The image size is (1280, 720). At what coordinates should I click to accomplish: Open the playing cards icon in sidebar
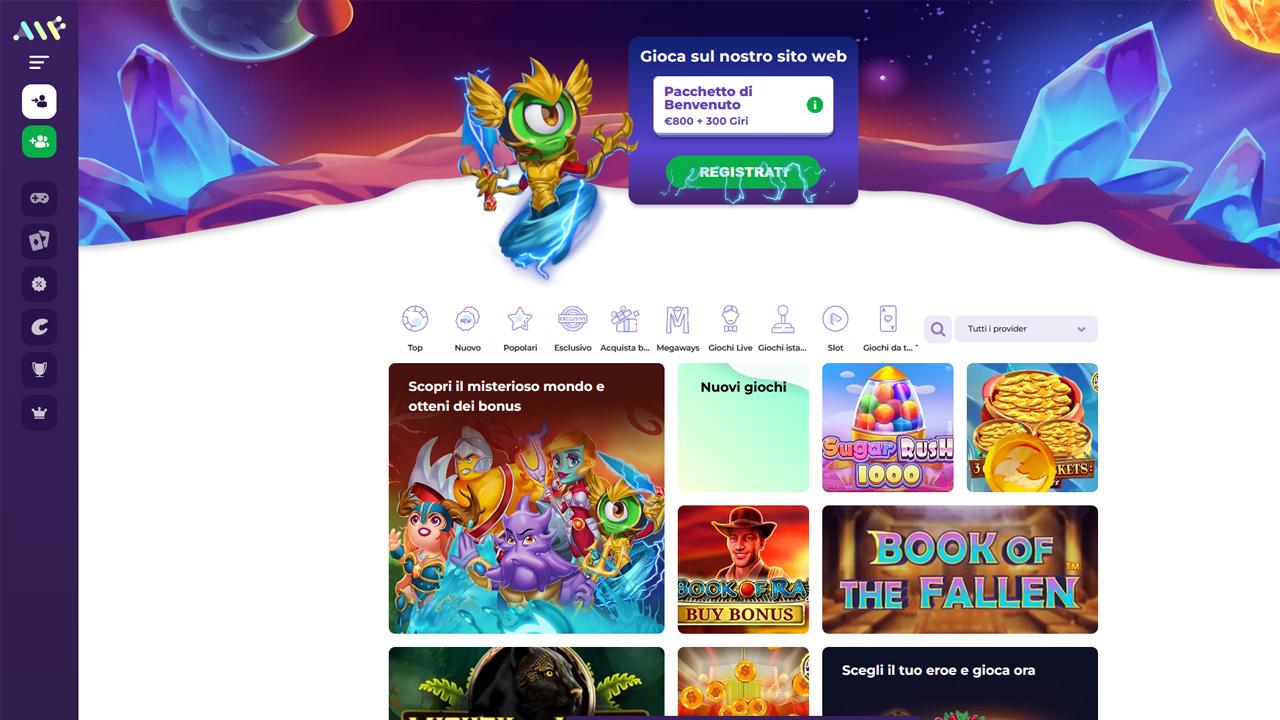click(x=39, y=241)
